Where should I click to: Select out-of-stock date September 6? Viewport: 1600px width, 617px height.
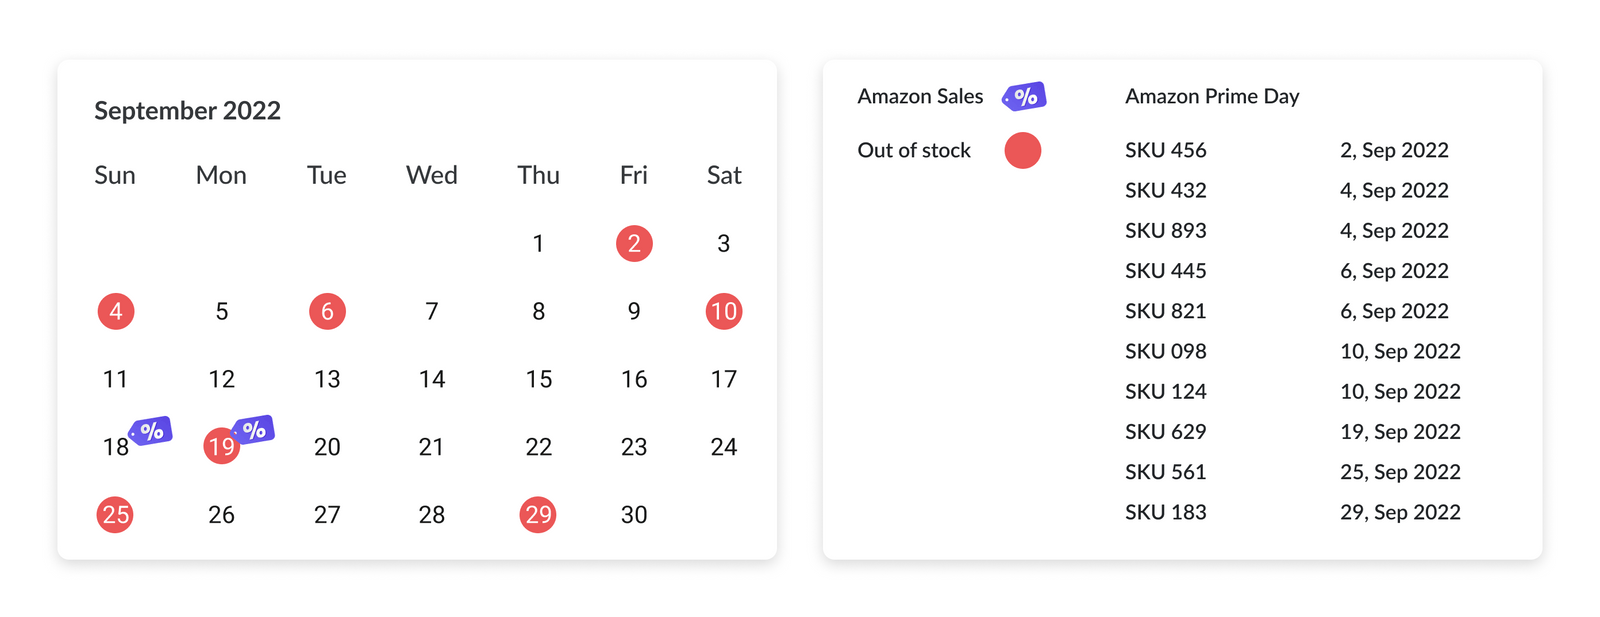pyautogui.click(x=327, y=311)
